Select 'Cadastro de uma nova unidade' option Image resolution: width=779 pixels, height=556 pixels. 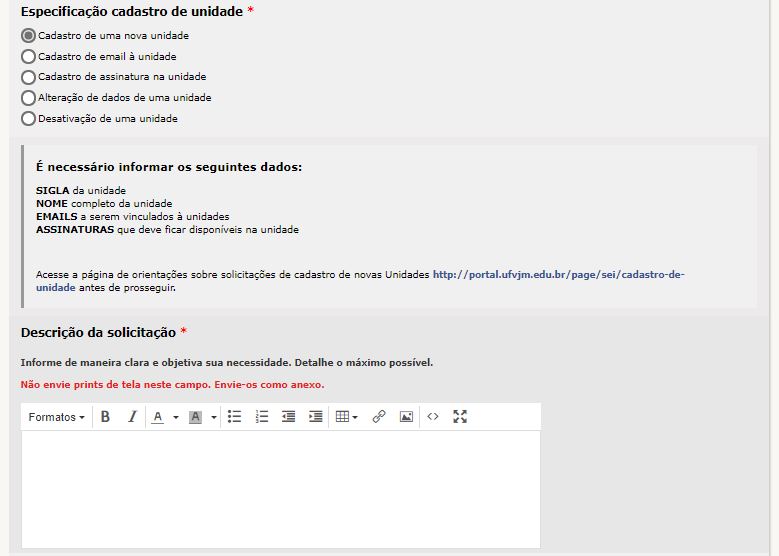[28, 36]
